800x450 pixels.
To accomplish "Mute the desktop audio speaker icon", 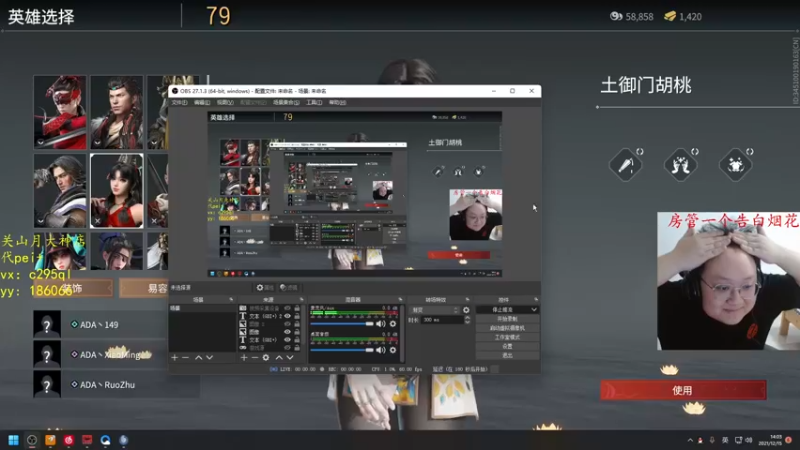I will pyautogui.click(x=381, y=350).
